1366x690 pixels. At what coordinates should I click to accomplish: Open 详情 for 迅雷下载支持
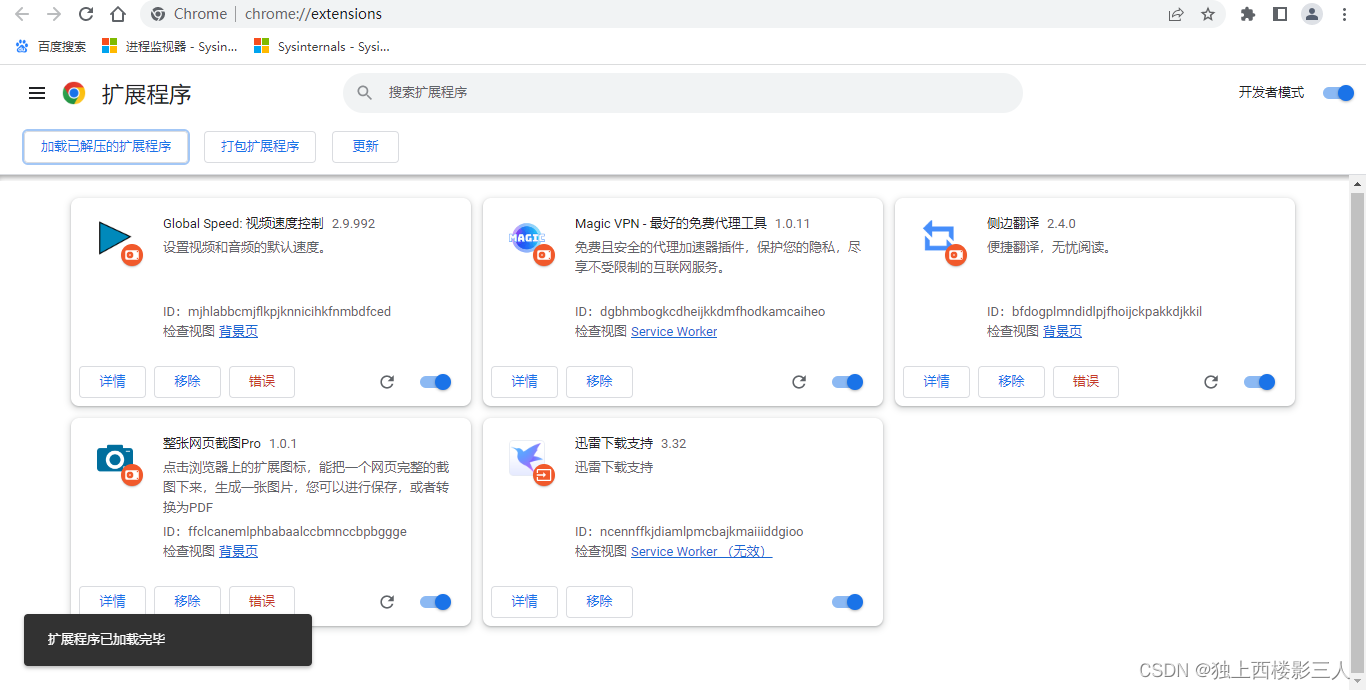[524, 602]
